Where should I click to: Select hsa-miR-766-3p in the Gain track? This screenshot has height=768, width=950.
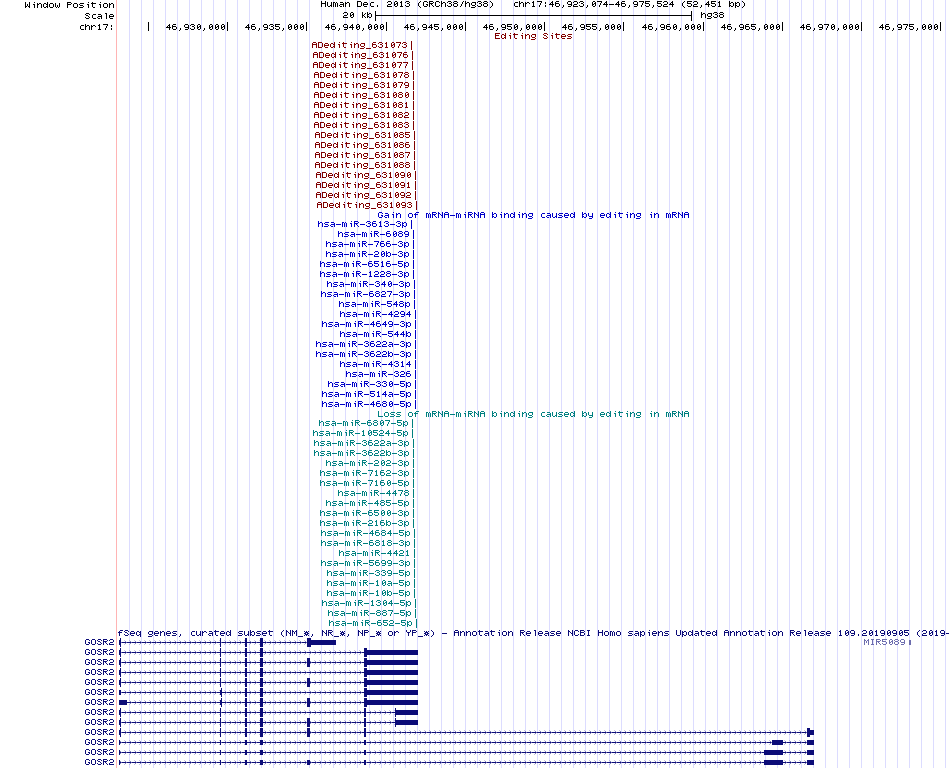368,244
